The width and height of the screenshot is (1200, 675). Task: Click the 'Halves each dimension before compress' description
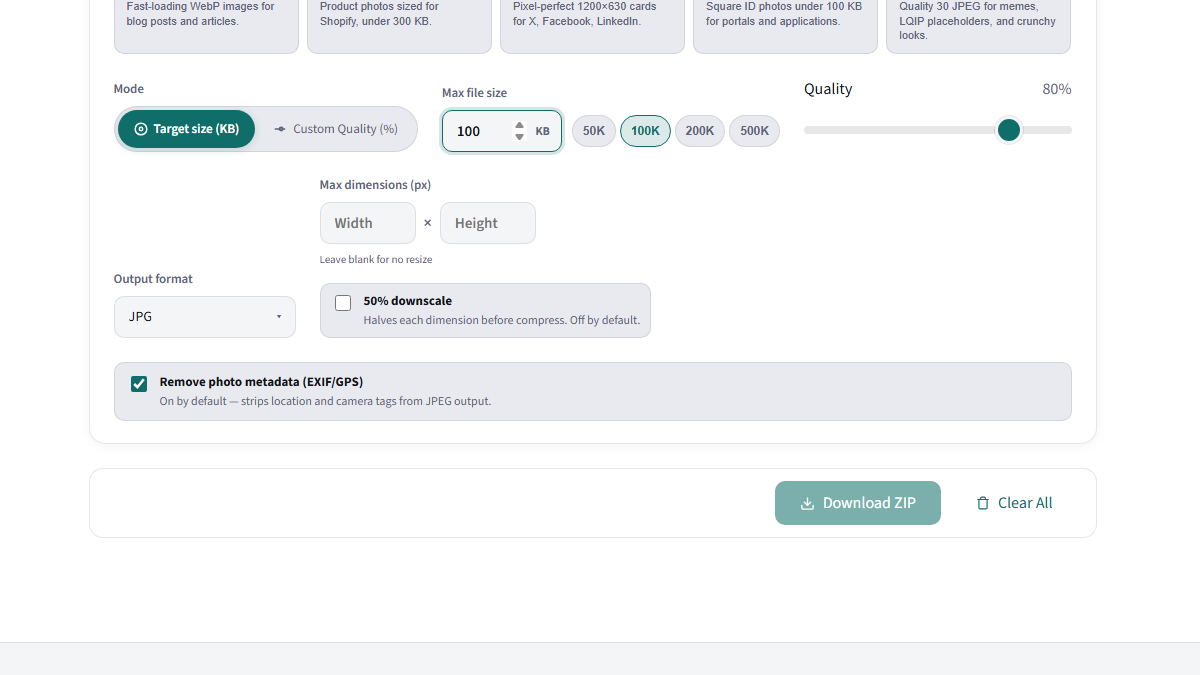[x=502, y=321]
